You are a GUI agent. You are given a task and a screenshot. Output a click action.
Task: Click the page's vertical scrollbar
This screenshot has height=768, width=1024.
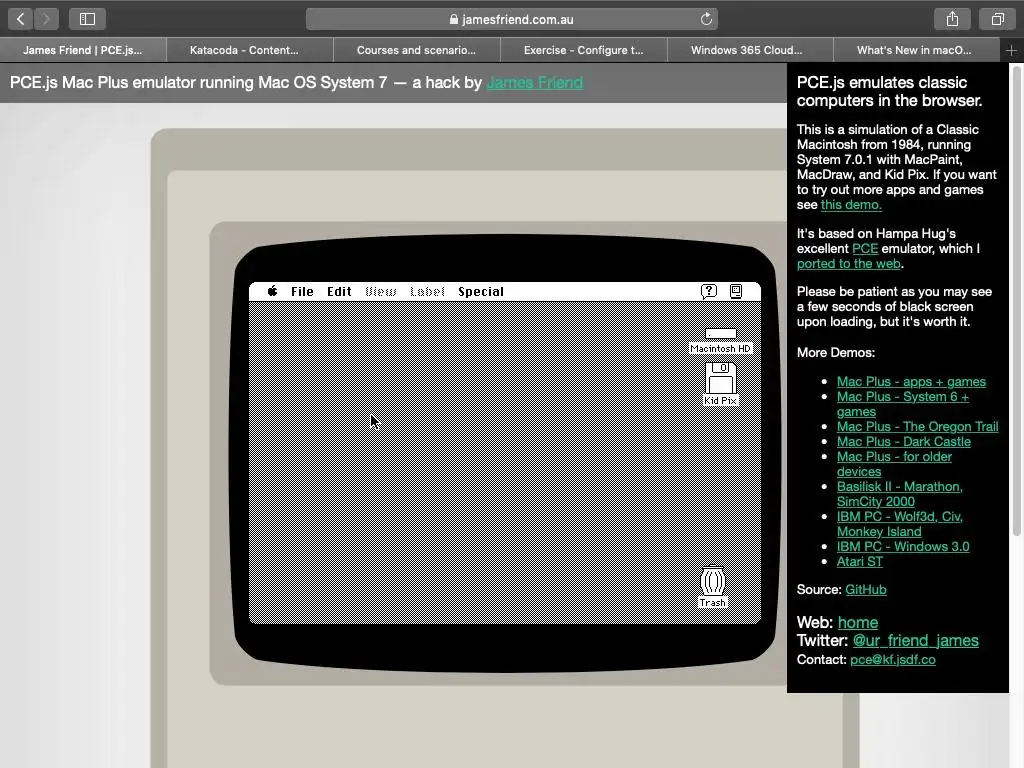[x=1016, y=300]
